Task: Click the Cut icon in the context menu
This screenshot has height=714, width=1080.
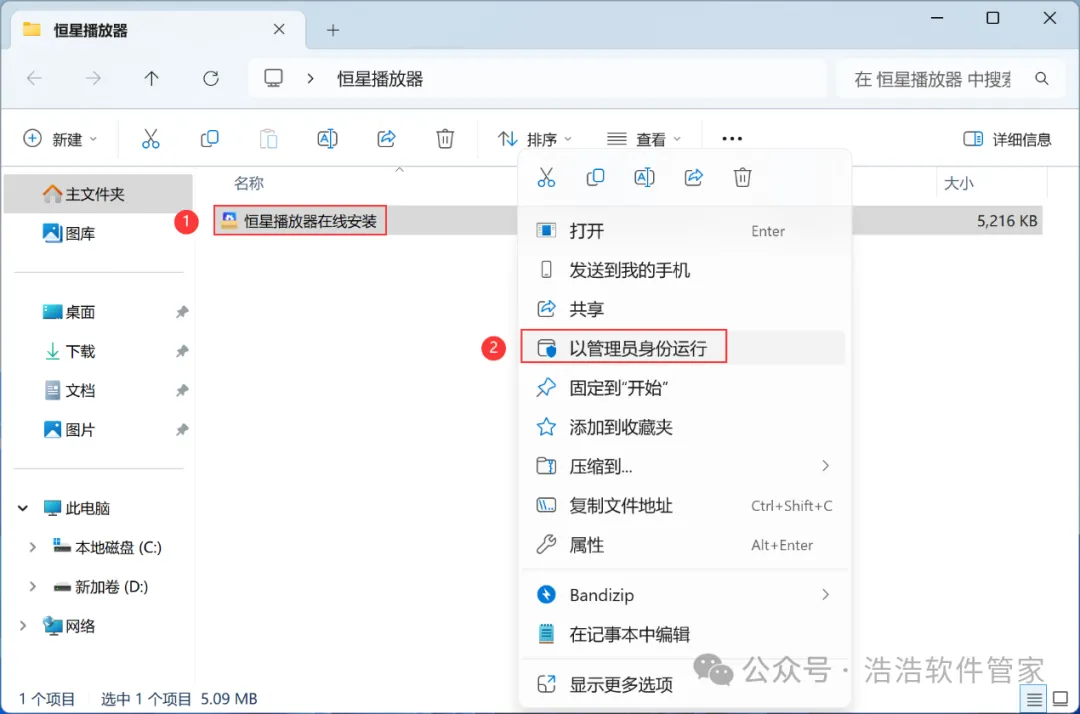Action: (546, 178)
